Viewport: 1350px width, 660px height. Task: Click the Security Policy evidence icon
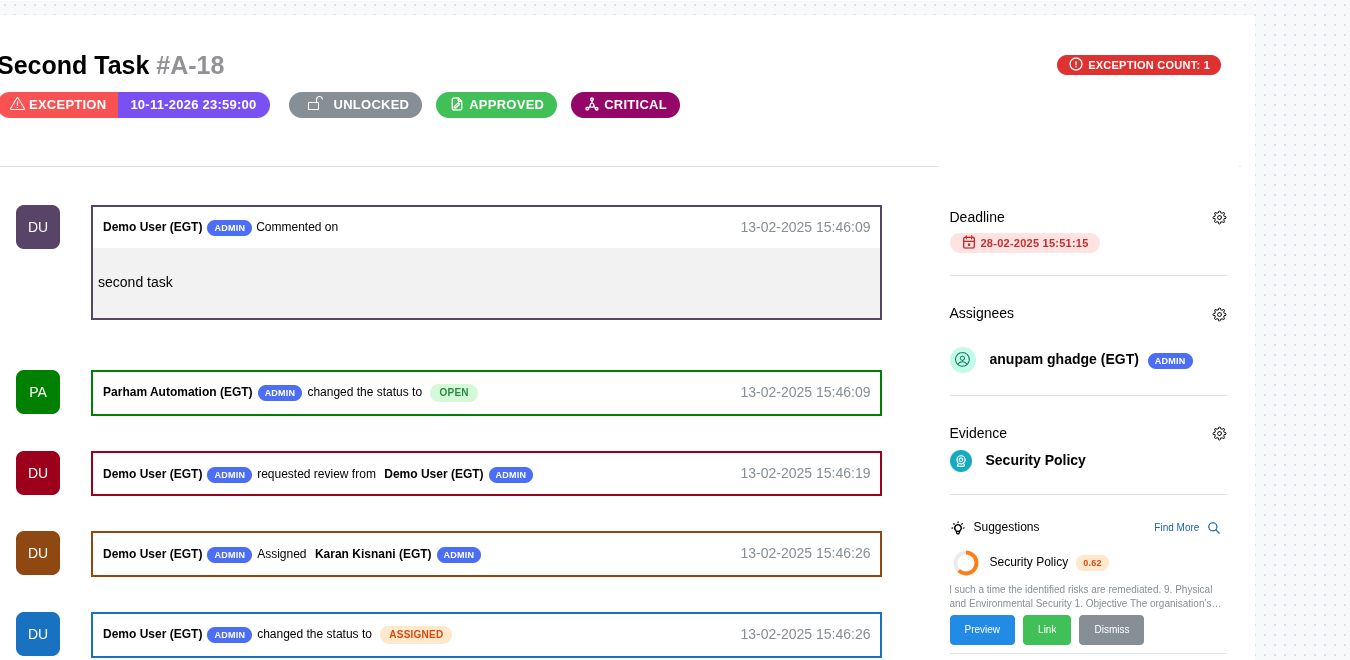click(961, 461)
